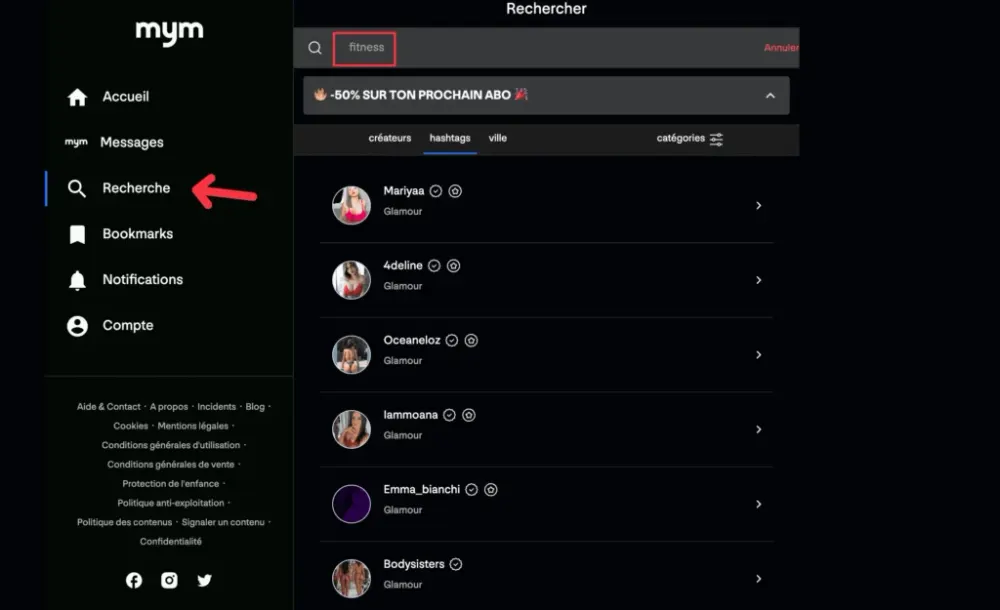The image size is (1000, 610).
Task: Open Conditions générales d'utilisation link
Action: coord(171,445)
